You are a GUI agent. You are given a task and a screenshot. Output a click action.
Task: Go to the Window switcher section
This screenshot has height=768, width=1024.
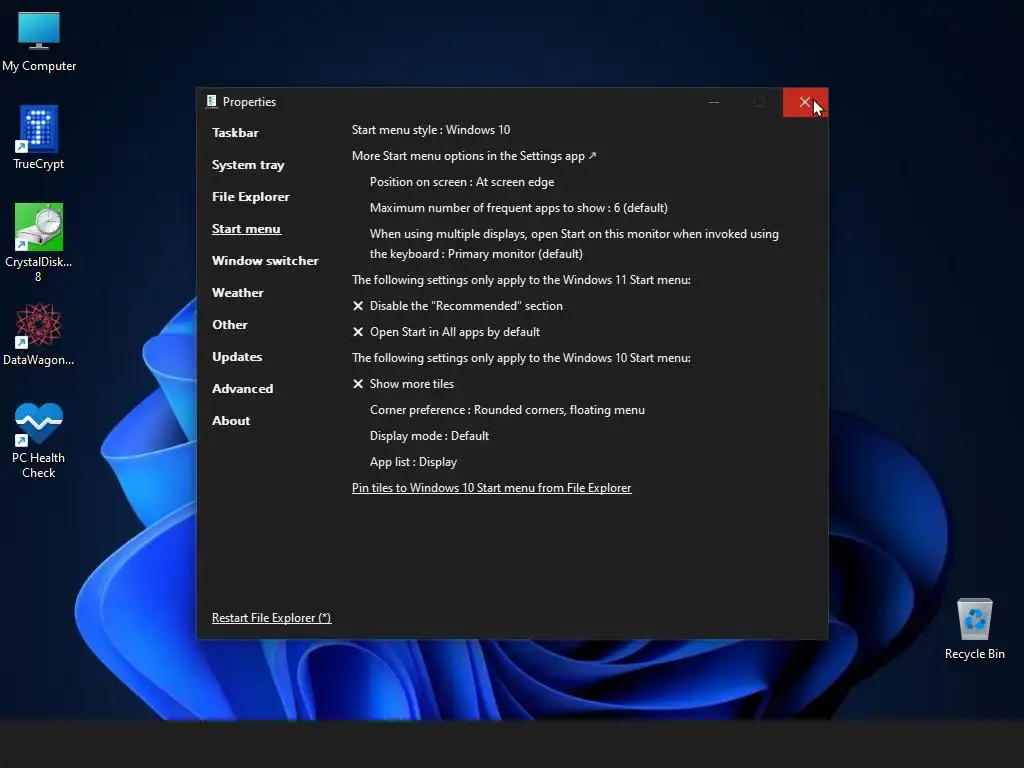click(x=265, y=261)
